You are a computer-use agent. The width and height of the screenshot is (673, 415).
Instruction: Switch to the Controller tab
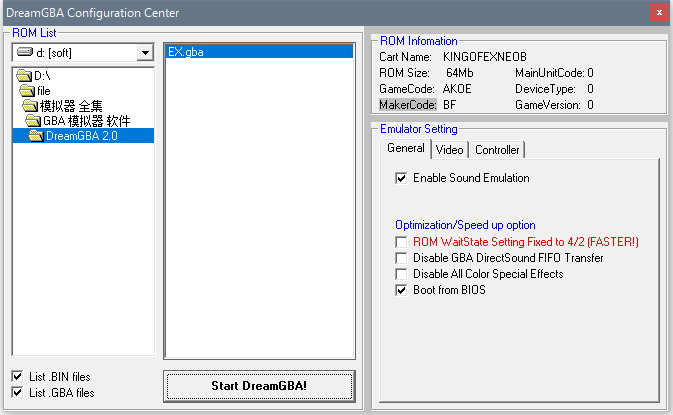tap(497, 149)
